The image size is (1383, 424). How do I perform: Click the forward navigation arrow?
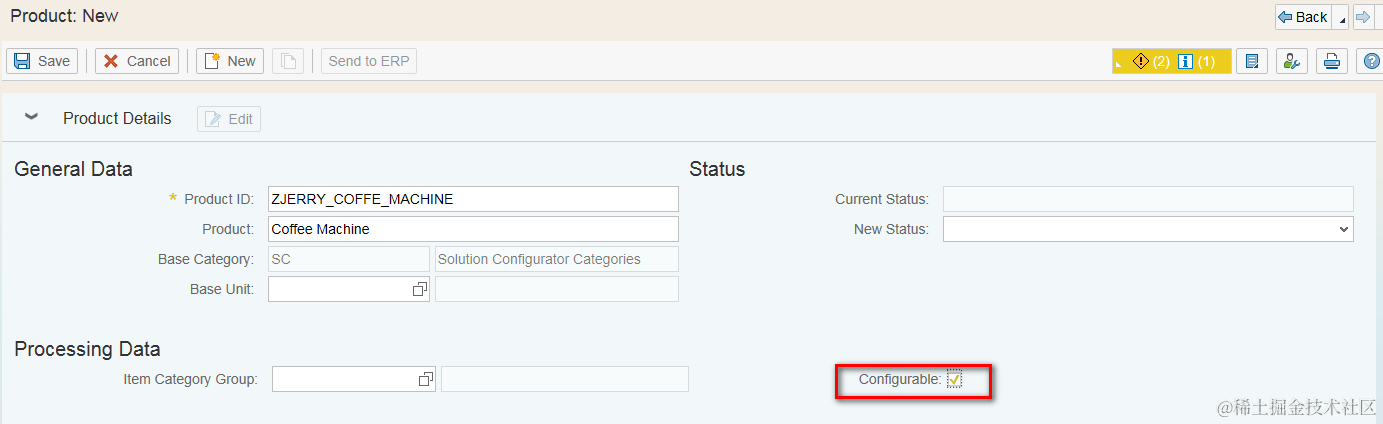tap(1362, 17)
